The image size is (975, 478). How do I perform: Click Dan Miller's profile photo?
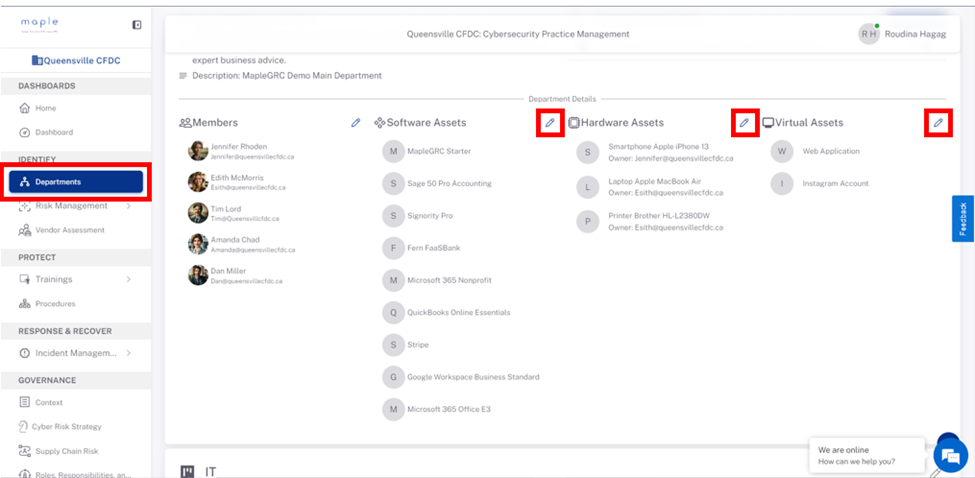coord(198,275)
